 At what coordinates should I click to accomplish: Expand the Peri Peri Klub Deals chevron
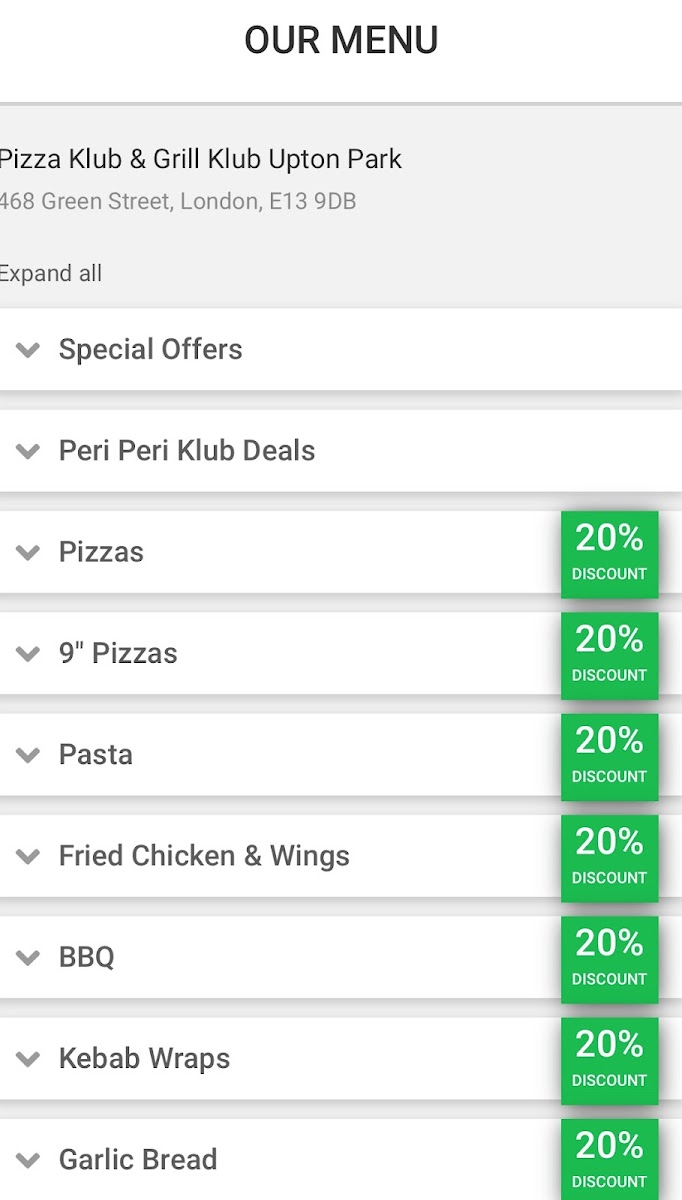point(28,451)
